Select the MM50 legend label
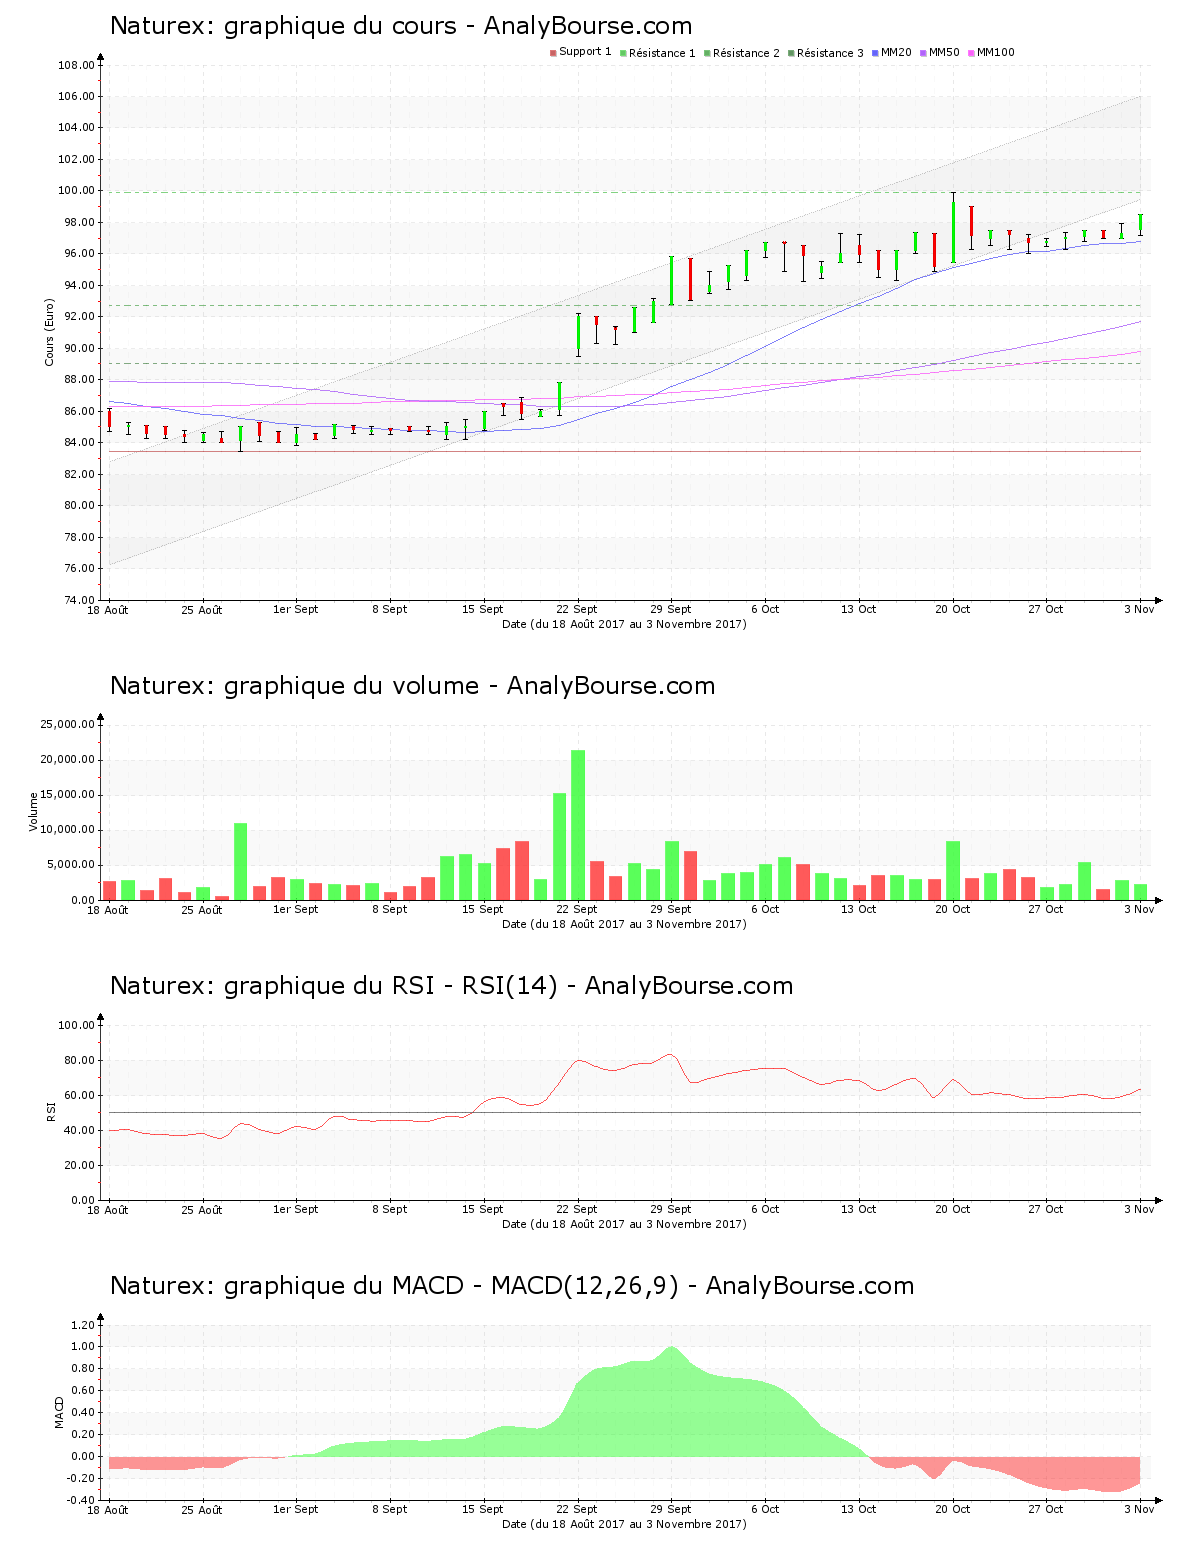 (x=944, y=53)
